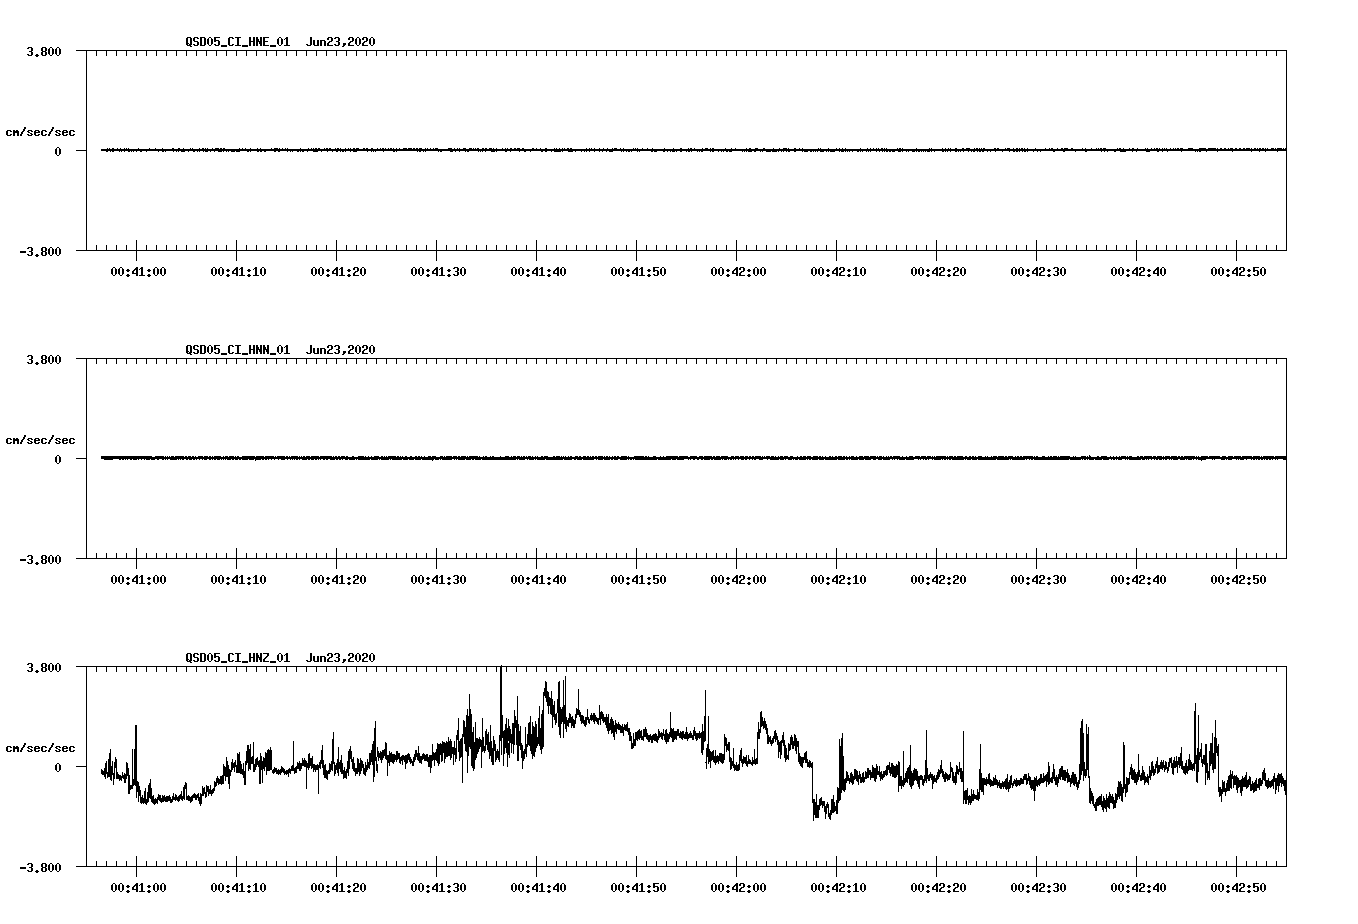1358x924 pixels.
Task: Select Jun23,2020 date on HNZ plot
Action: pos(341,658)
